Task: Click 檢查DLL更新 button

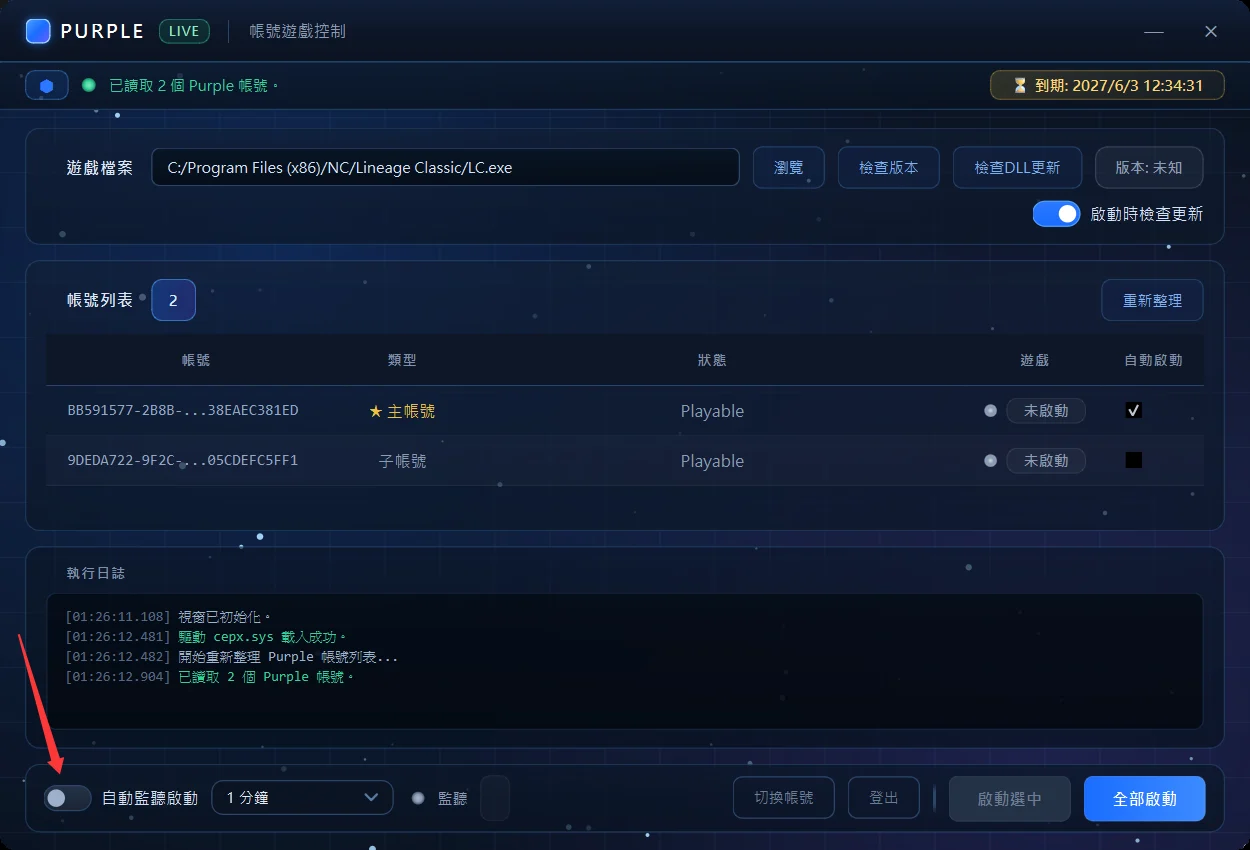Action: pos(1017,168)
